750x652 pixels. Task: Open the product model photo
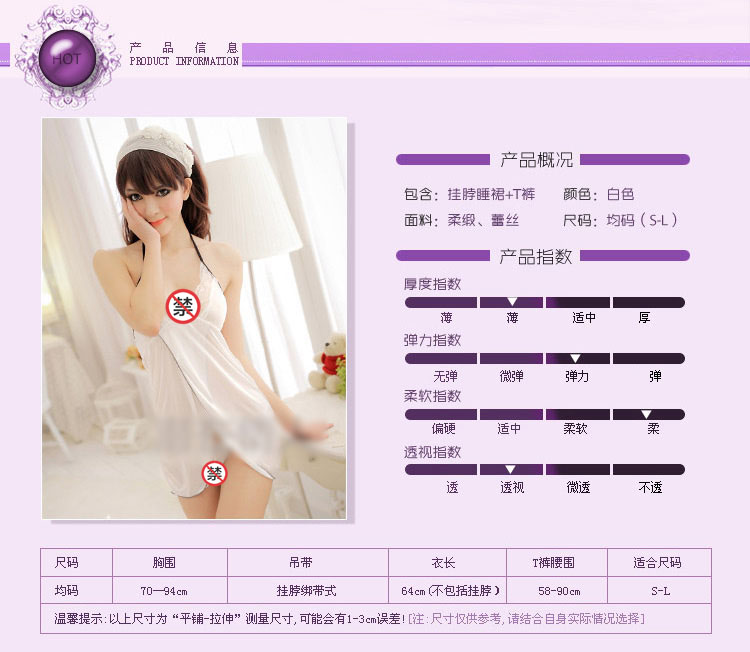point(194,318)
